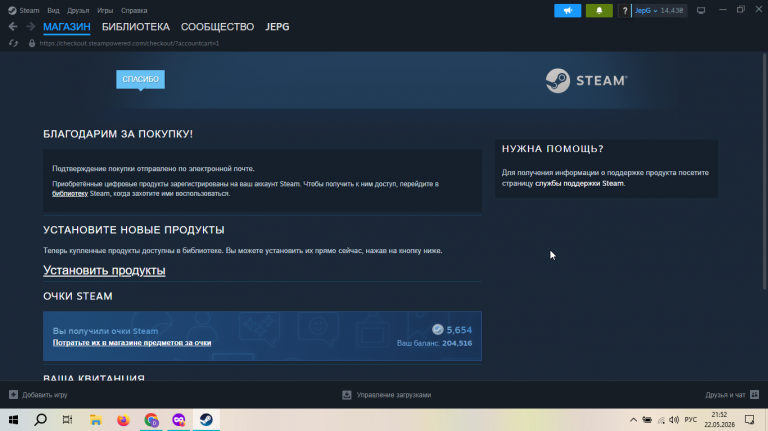Click the lock icon beside the URL
Viewport: 768px width, 431px height.
tap(32, 44)
